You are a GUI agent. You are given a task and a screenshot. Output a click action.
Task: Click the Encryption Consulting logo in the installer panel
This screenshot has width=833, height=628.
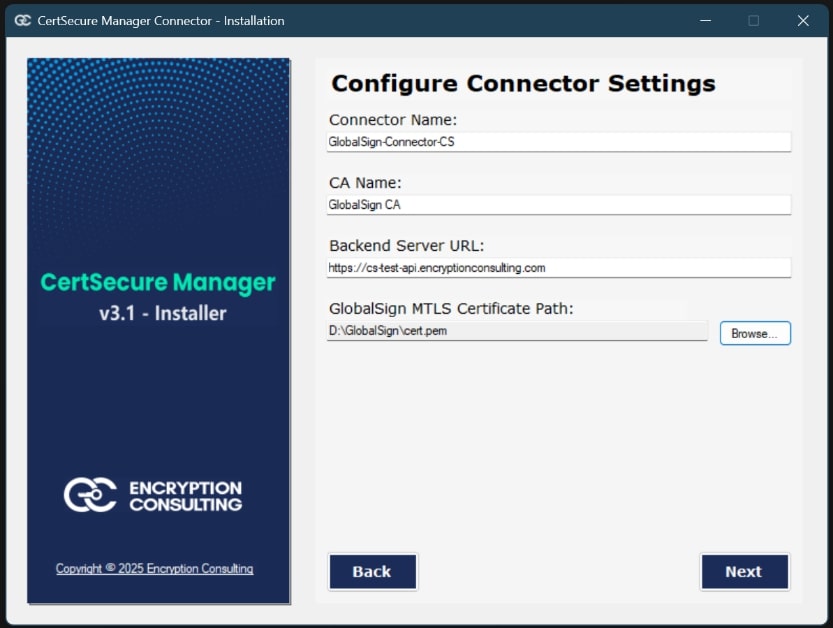(x=153, y=495)
